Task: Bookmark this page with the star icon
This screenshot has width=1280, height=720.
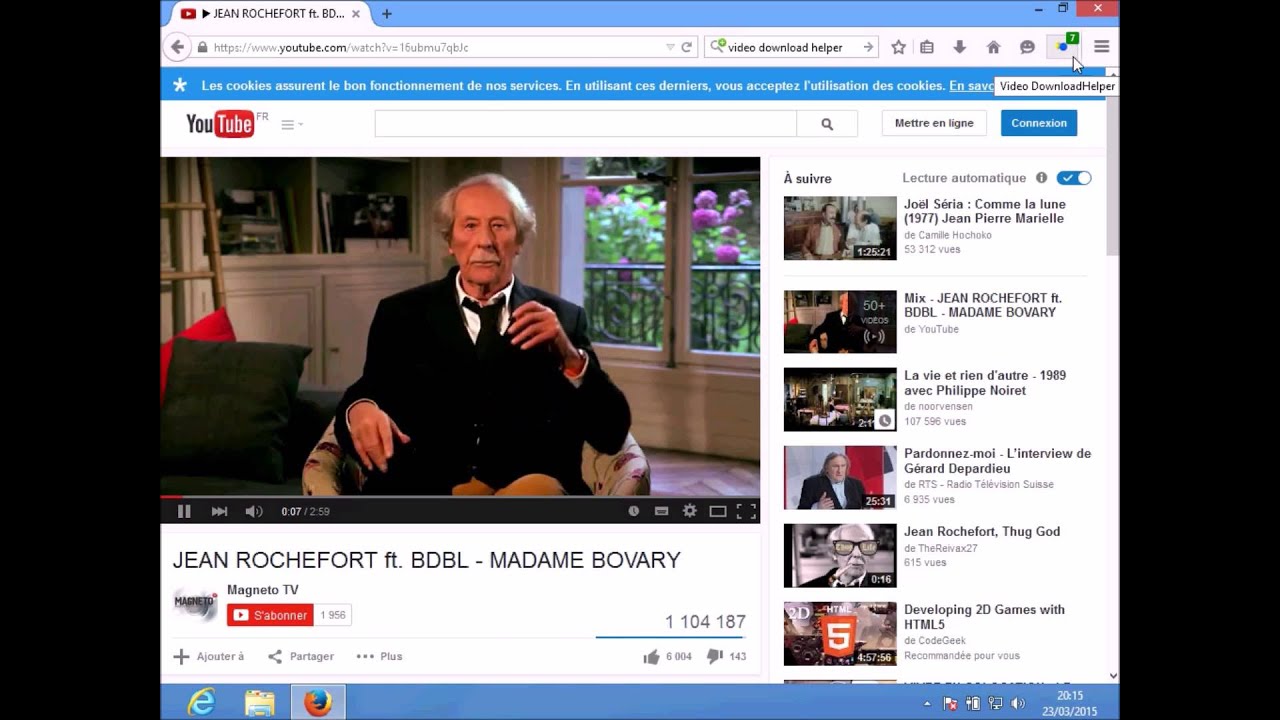Action: click(x=898, y=47)
